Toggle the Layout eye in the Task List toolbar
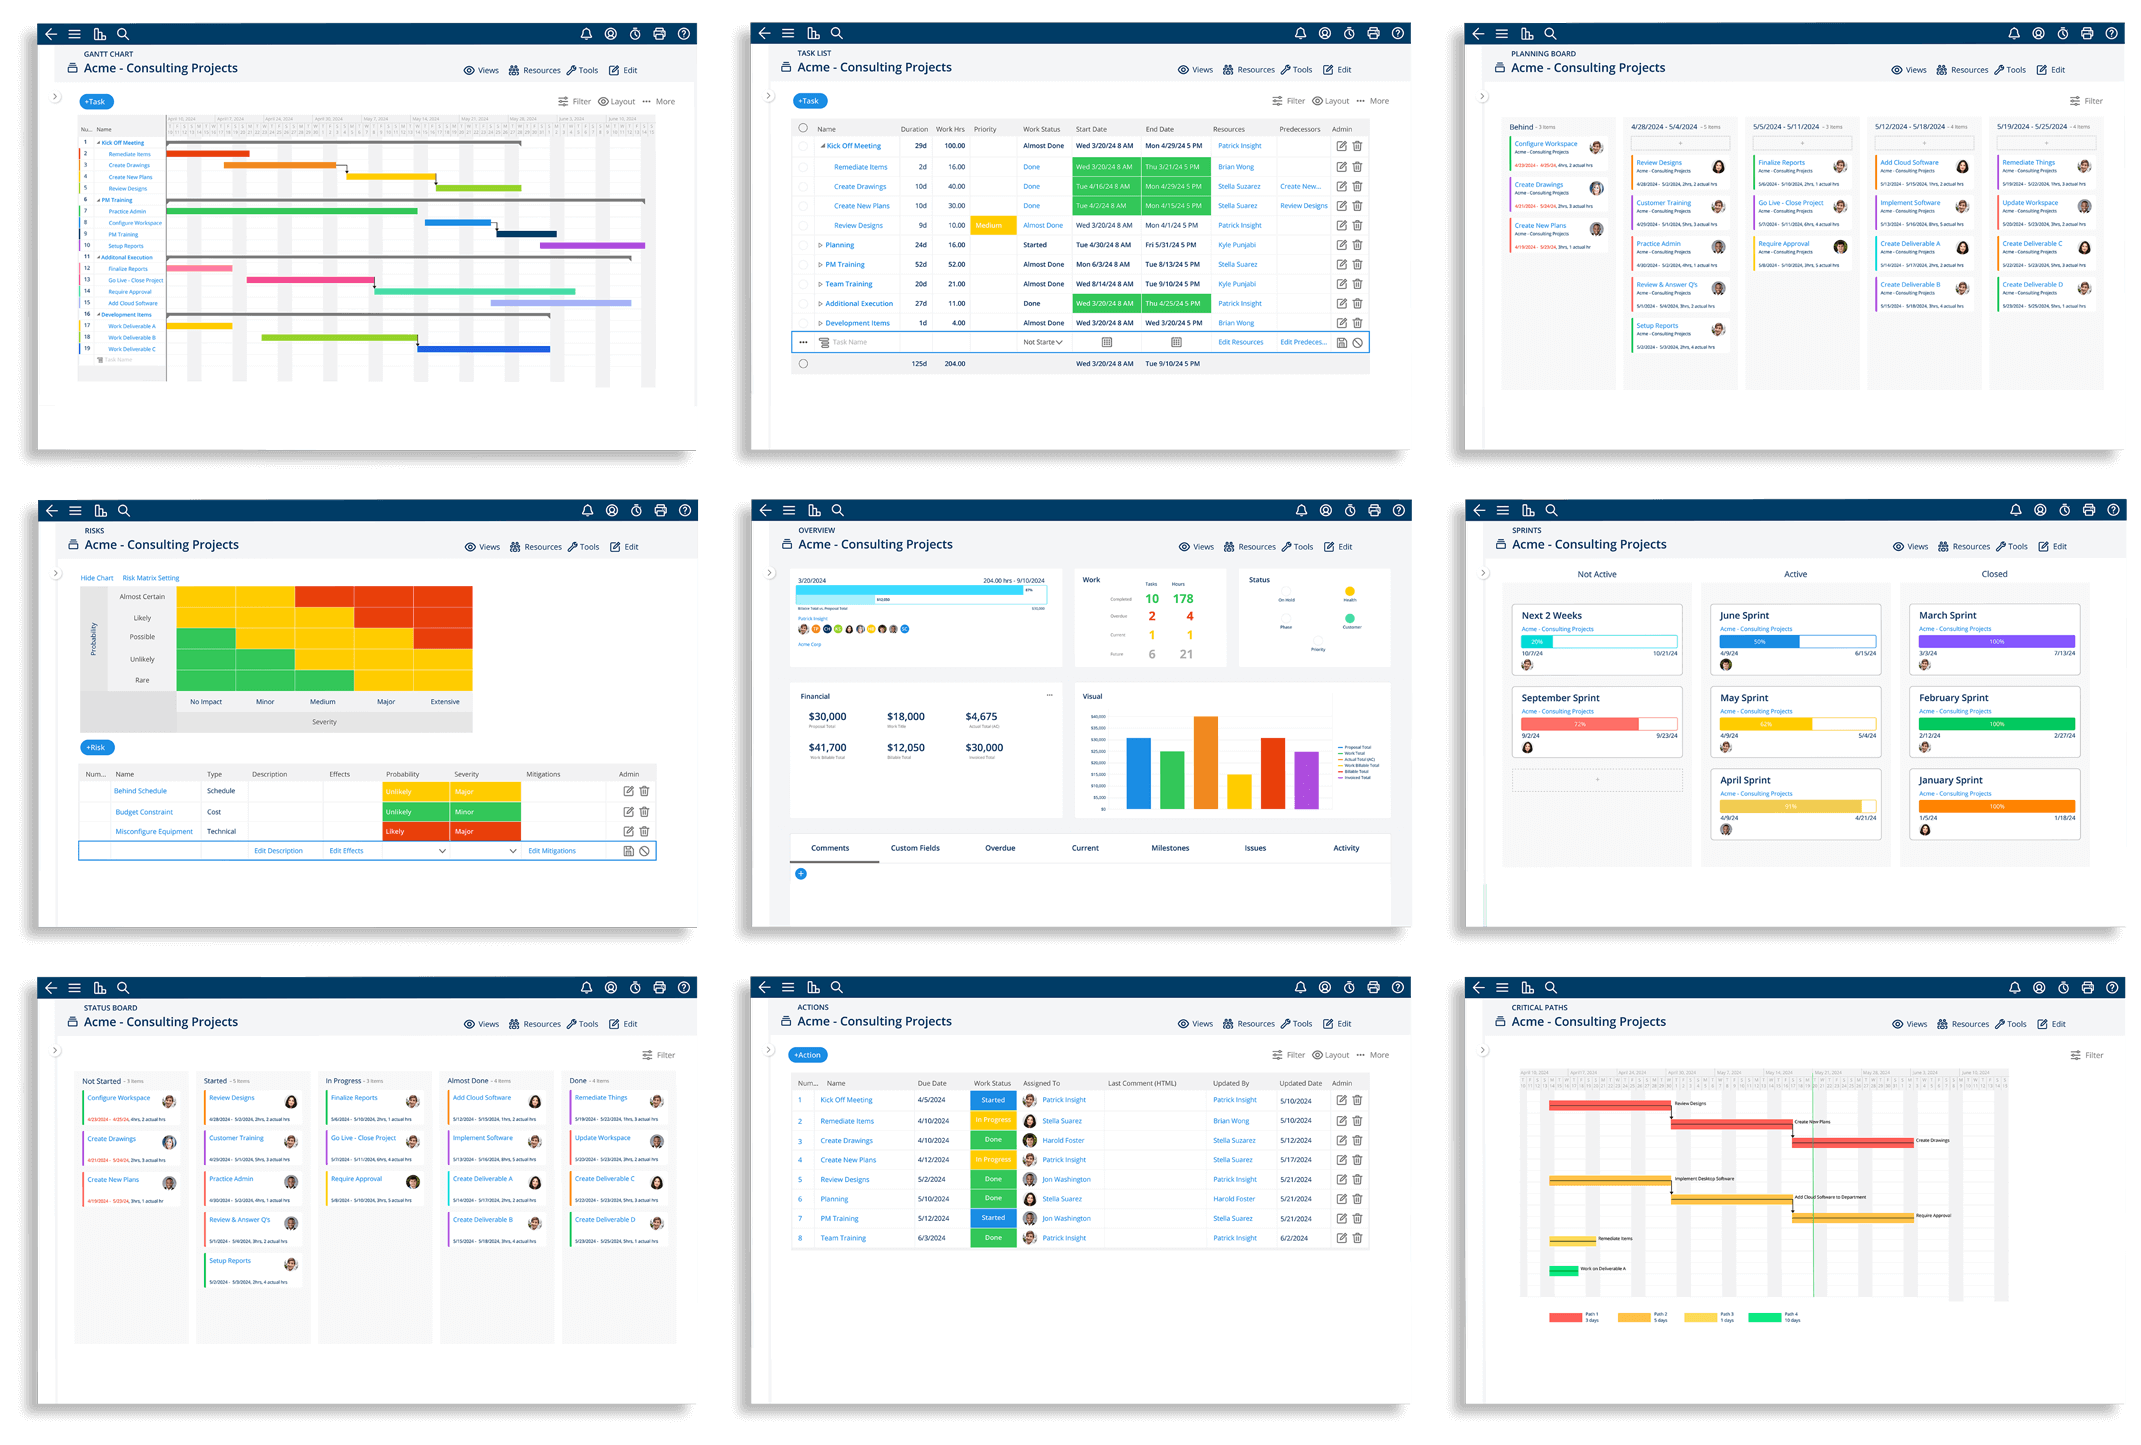Screen dimensions: 2141x1445 [x=1318, y=101]
